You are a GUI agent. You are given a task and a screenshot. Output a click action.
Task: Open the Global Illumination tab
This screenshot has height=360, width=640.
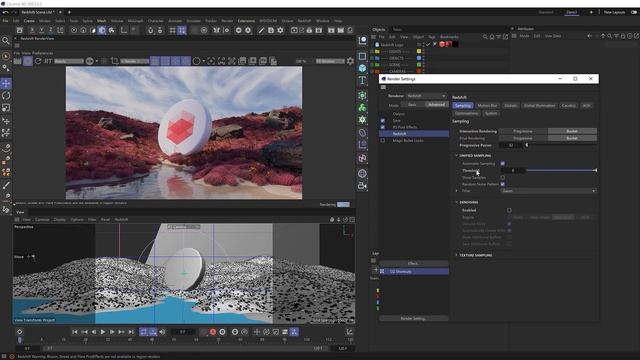coord(539,106)
